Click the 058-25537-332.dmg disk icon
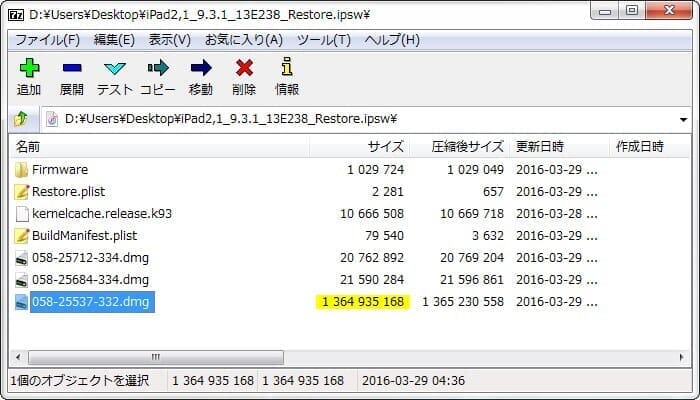This screenshot has width=700, height=400. pyautogui.click(x=21, y=302)
